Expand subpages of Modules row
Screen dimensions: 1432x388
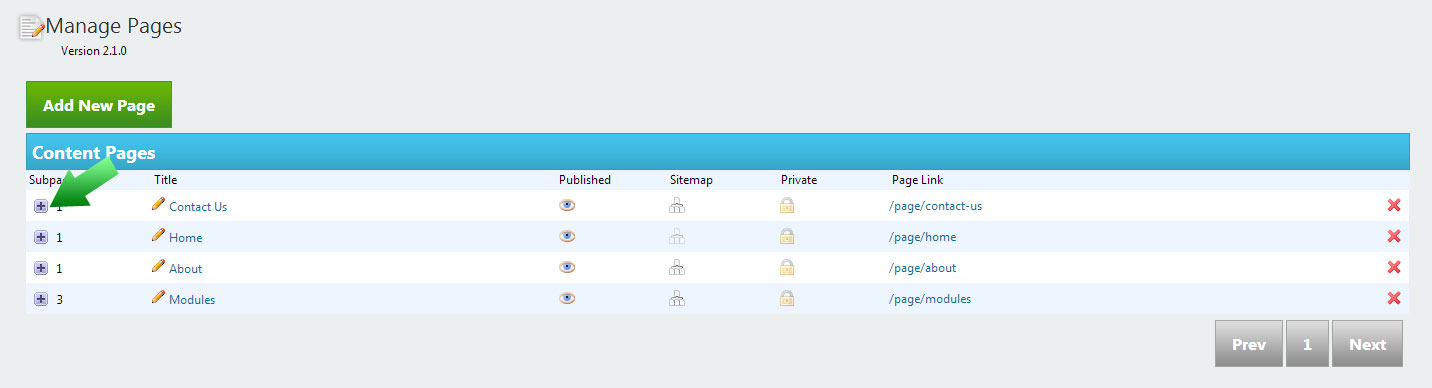pos(41,299)
